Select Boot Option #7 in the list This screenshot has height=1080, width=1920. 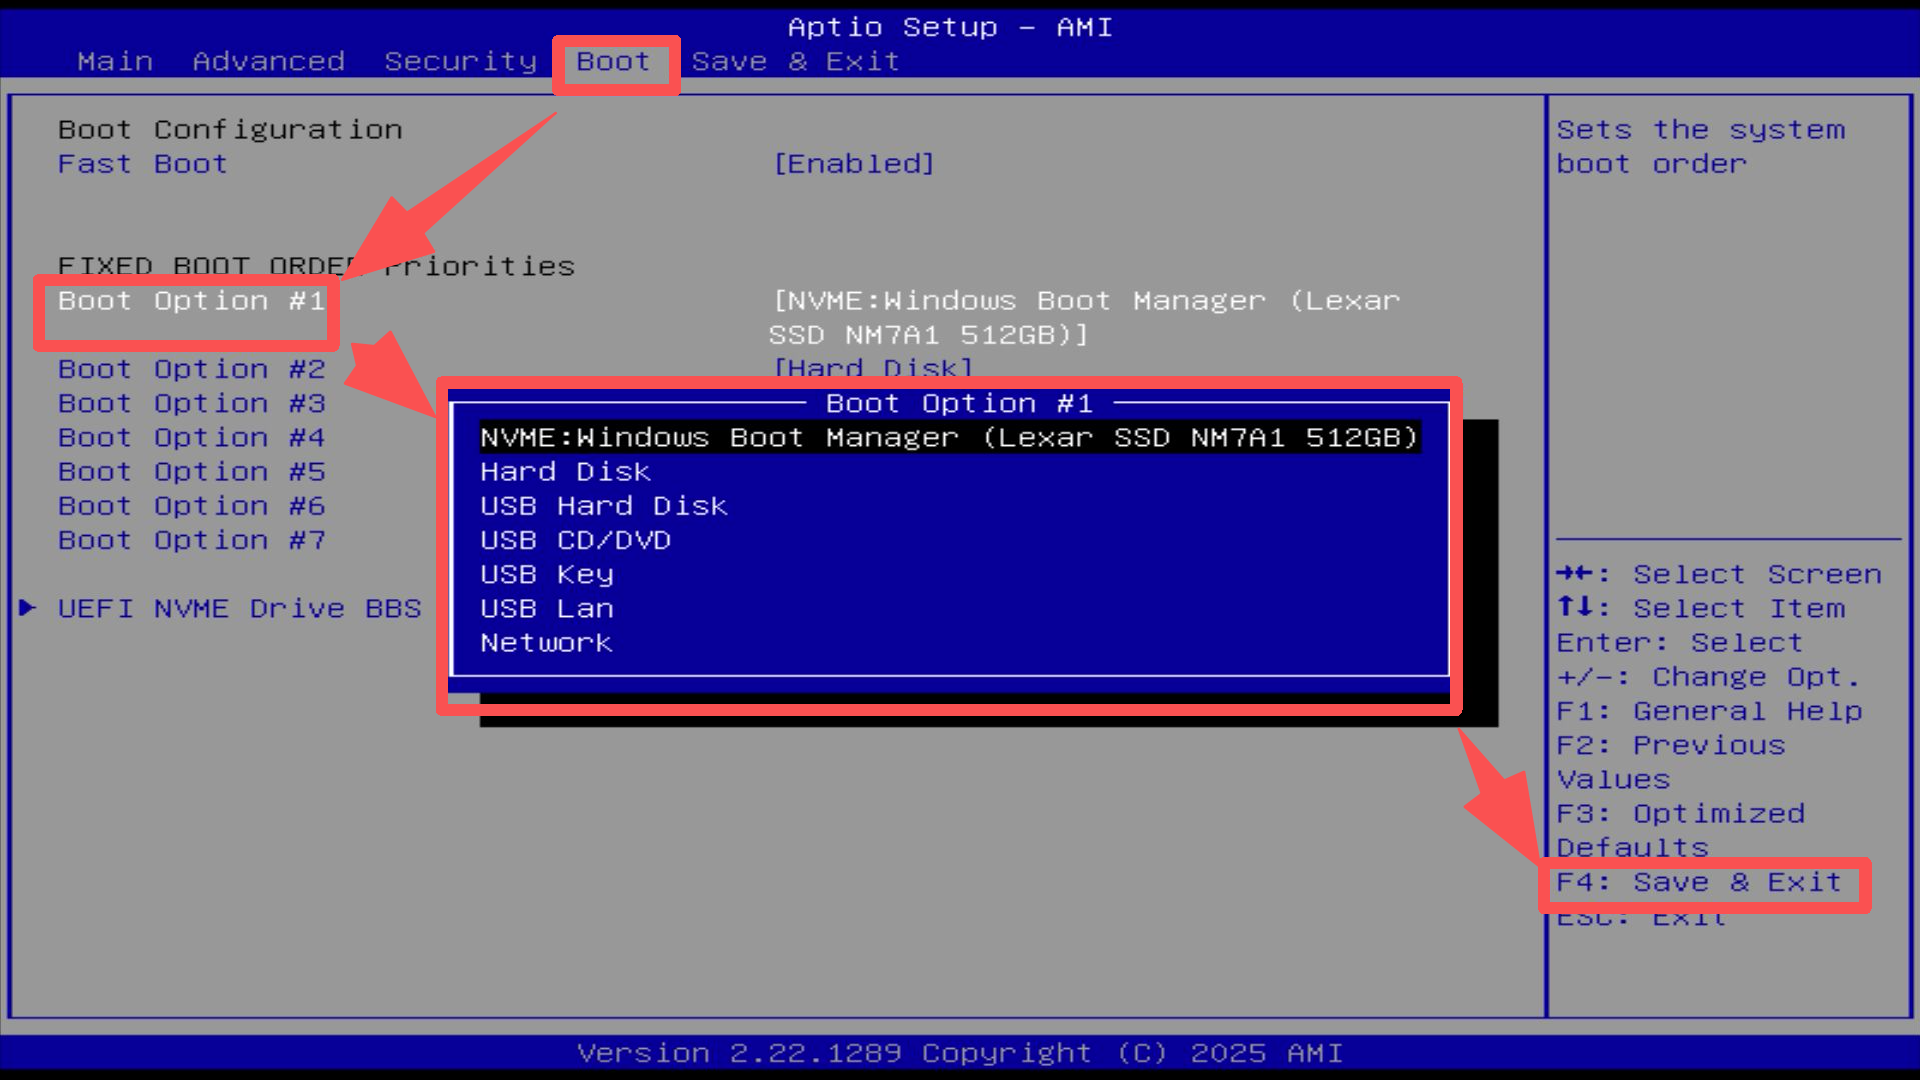[x=191, y=539]
